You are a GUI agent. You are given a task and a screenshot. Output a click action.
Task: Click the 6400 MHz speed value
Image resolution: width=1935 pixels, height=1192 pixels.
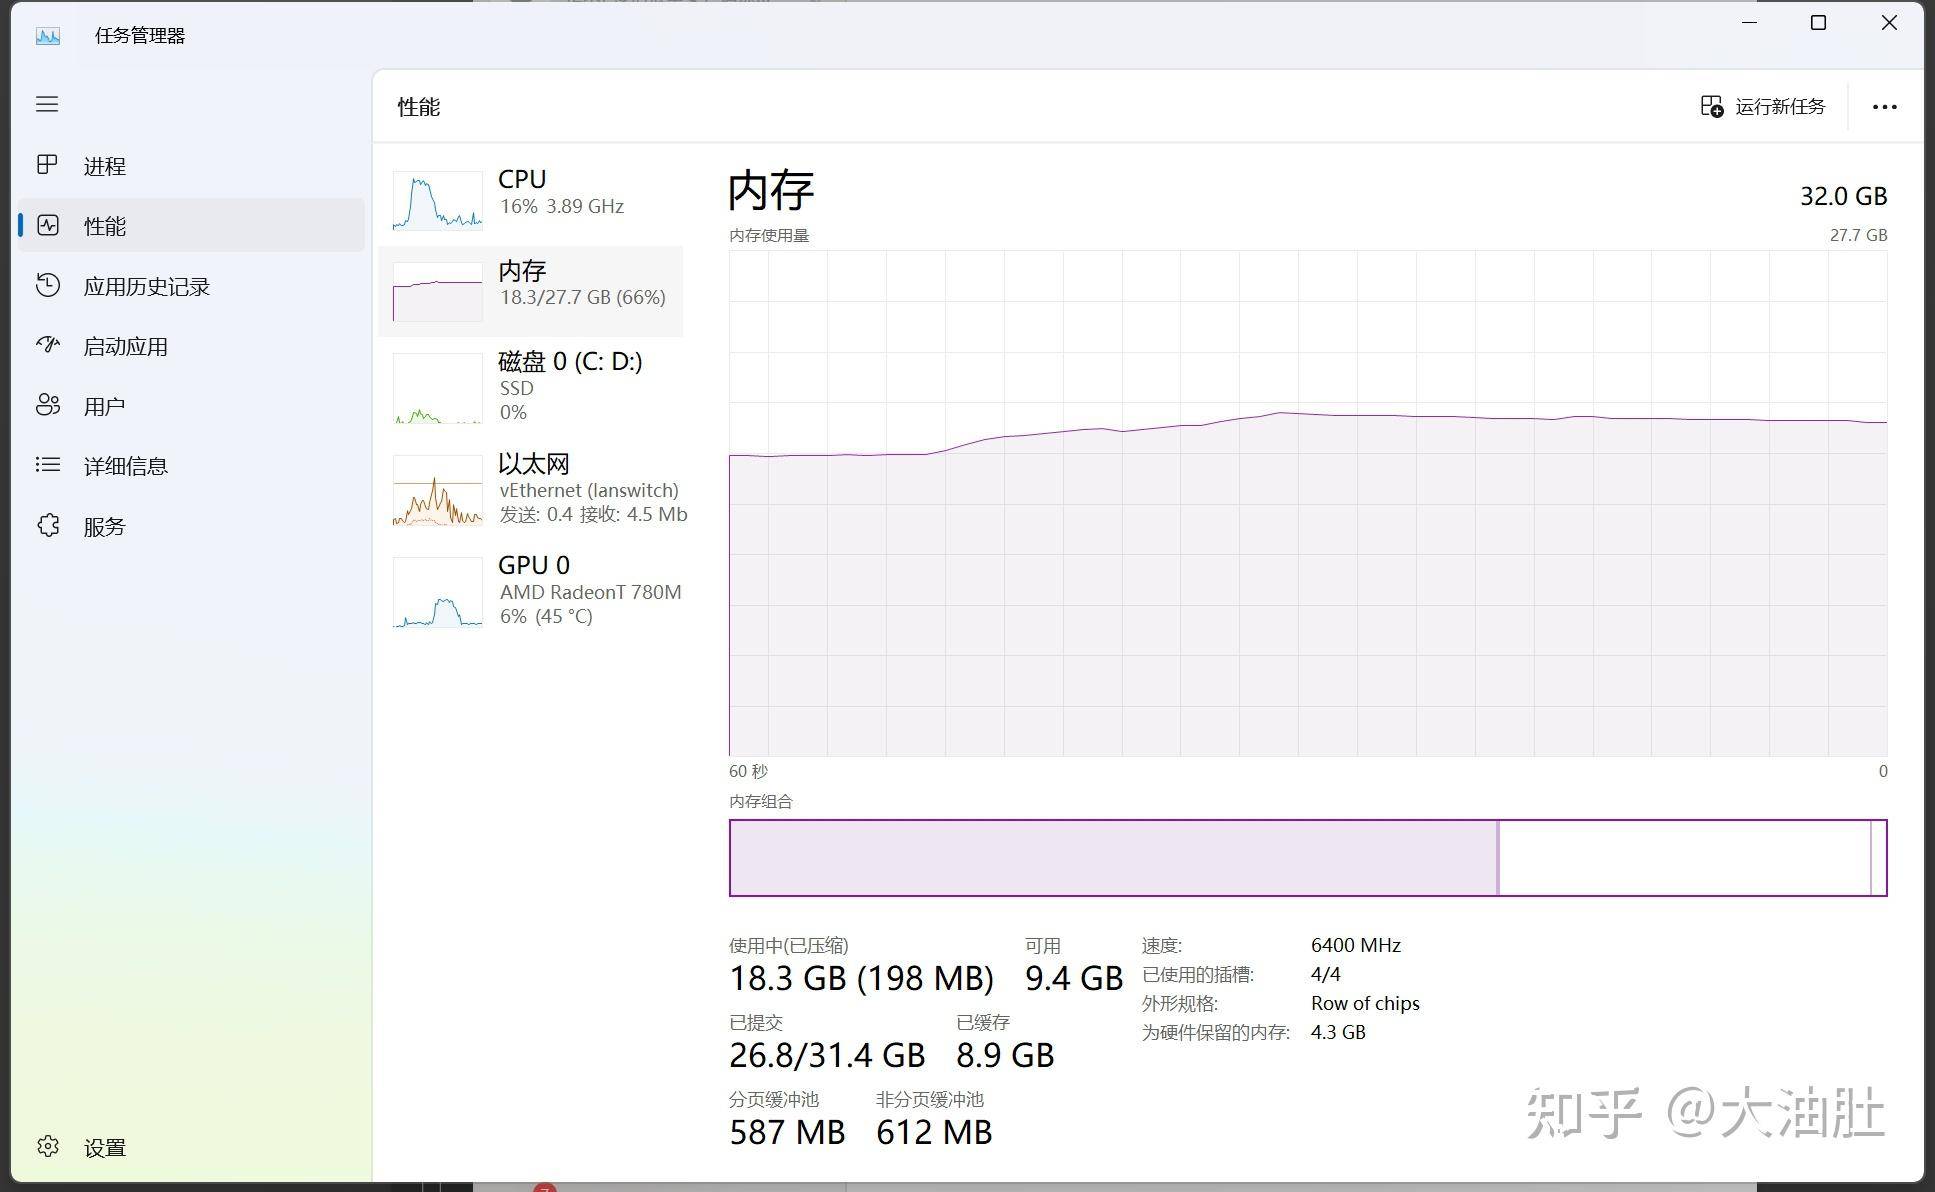click(x=1355, y=945)
